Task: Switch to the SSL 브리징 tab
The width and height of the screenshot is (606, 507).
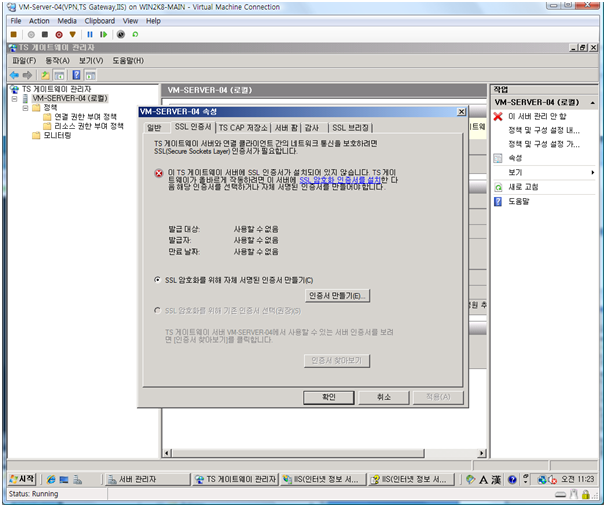Action: pos(351,128)
